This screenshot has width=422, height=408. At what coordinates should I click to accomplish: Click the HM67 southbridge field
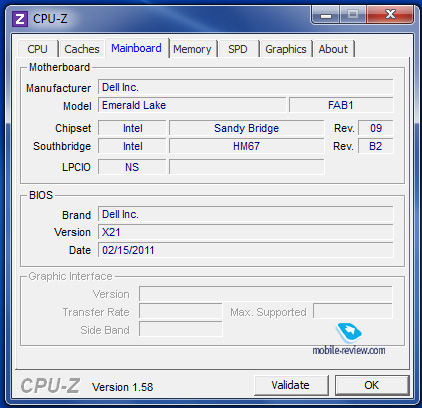(x=247, y=146)
